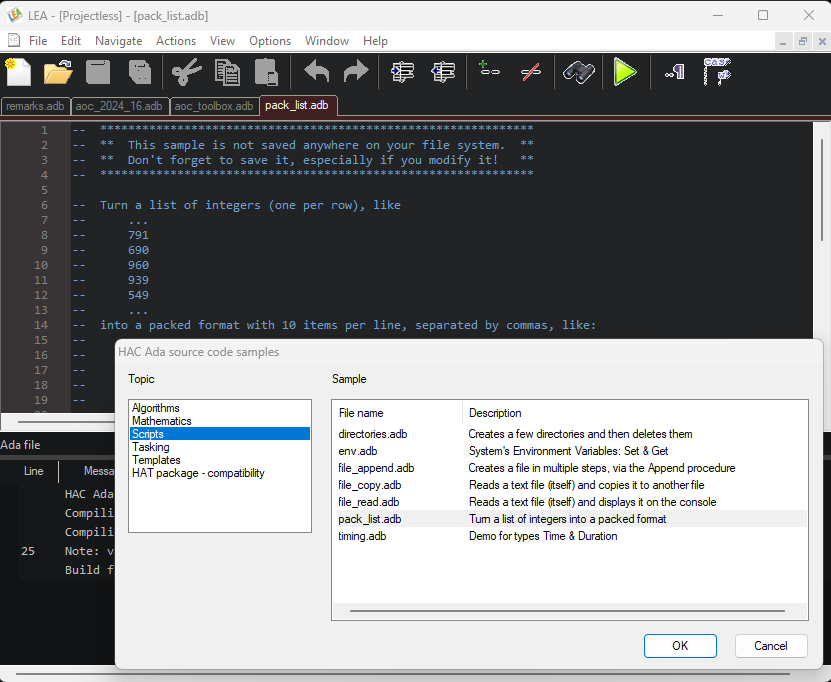This screenshot has width=831, height=682.
Task: Select the pack_list.adb editor tab
Action: point(297,105)
